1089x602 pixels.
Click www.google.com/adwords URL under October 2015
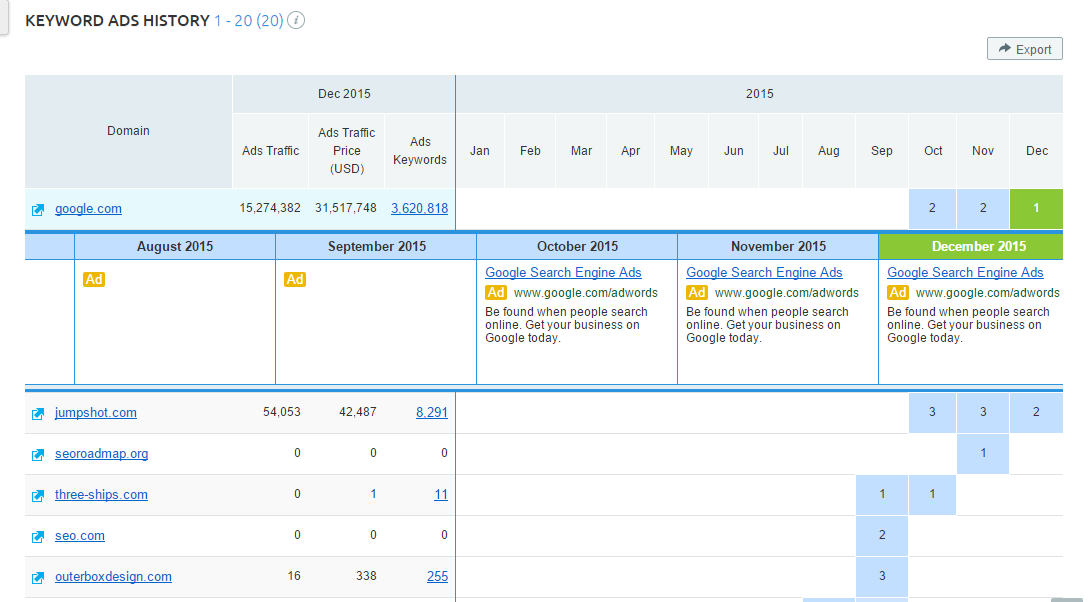(585, 292)
